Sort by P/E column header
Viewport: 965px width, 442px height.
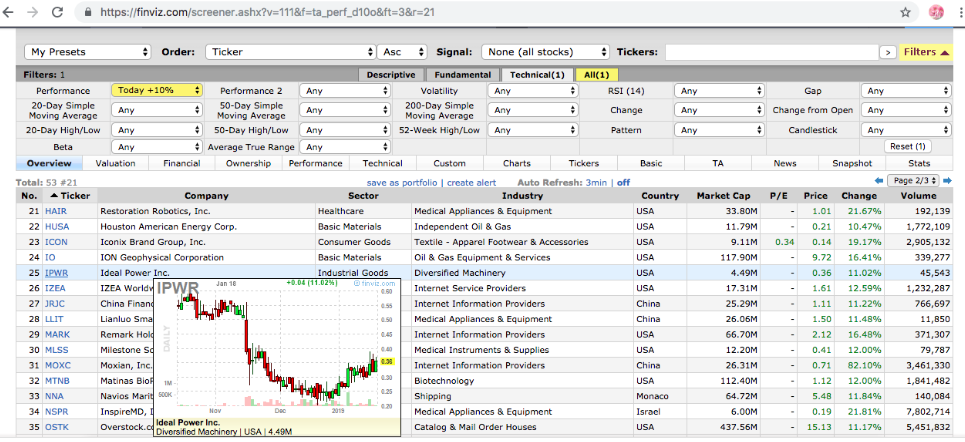779,196
